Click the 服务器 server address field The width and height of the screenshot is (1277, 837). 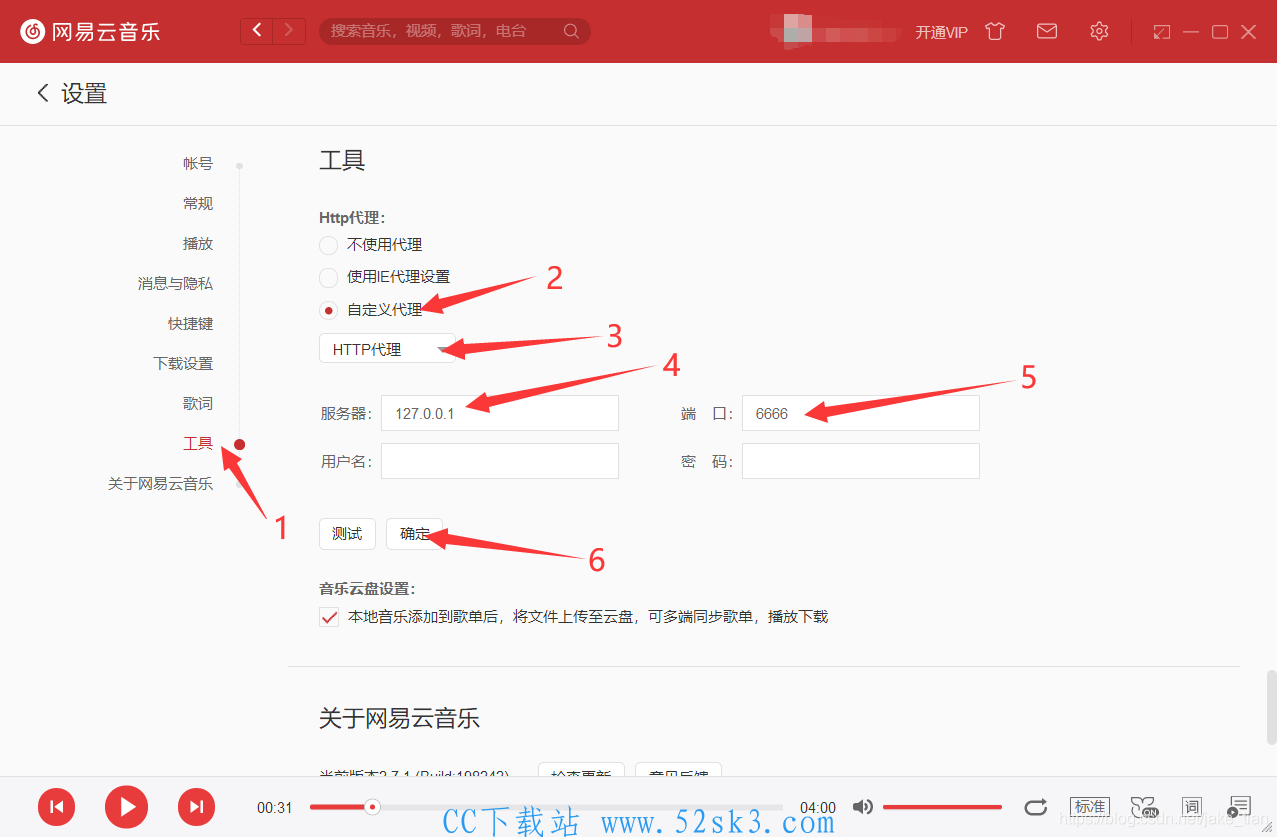pos(500,413)
